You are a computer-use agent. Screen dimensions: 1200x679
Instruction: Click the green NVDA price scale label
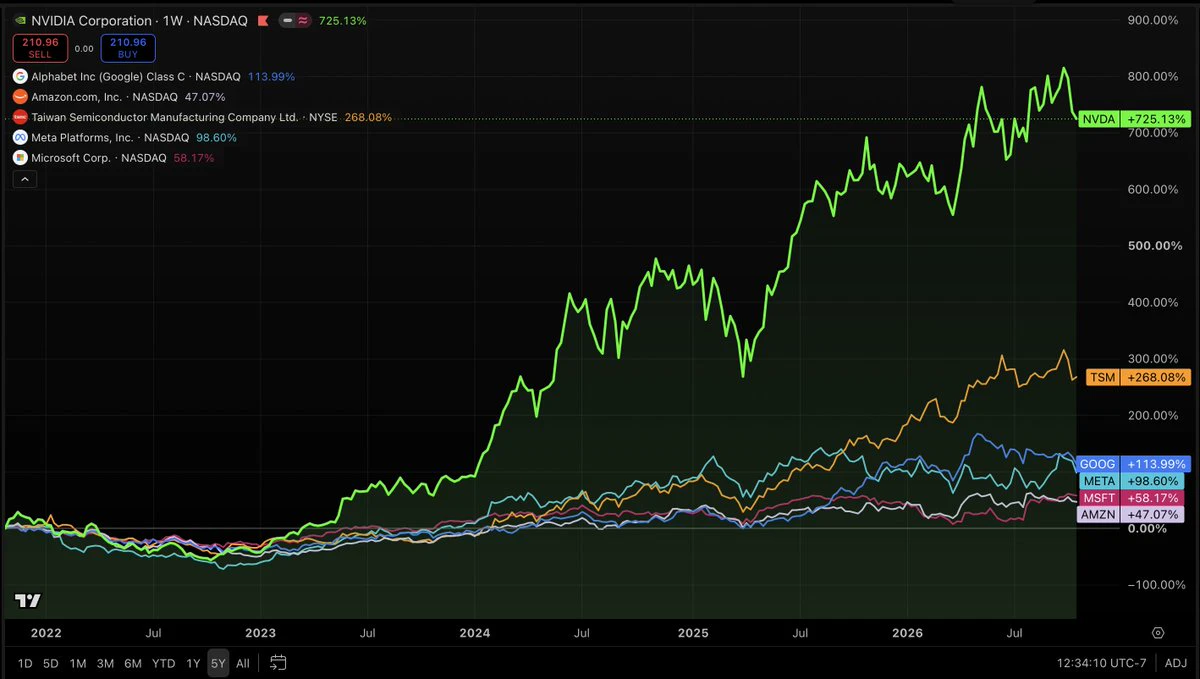click(x=1135, y=118)
